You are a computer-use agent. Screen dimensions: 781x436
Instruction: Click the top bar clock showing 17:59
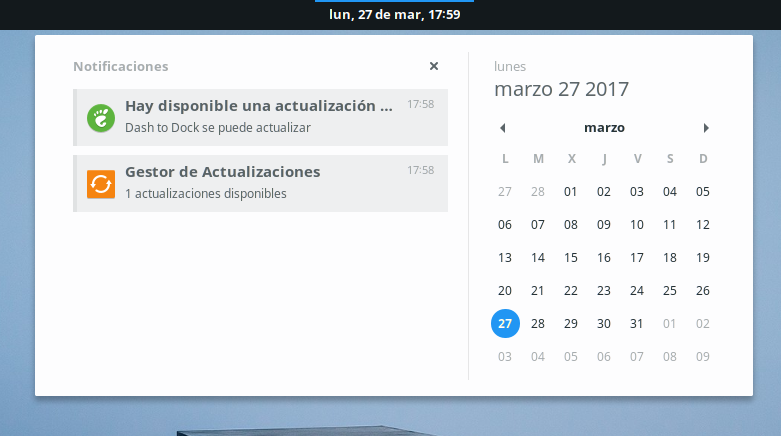pos(394,14)
